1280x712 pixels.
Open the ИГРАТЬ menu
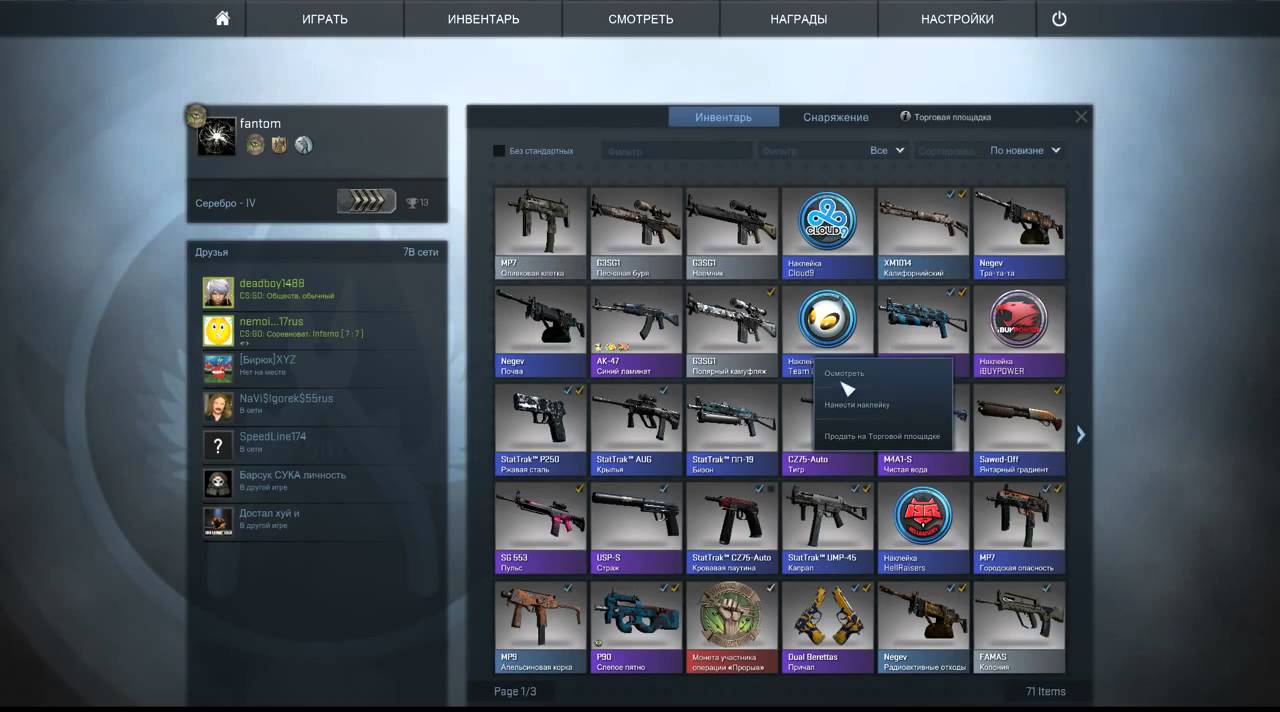[325, 19]
